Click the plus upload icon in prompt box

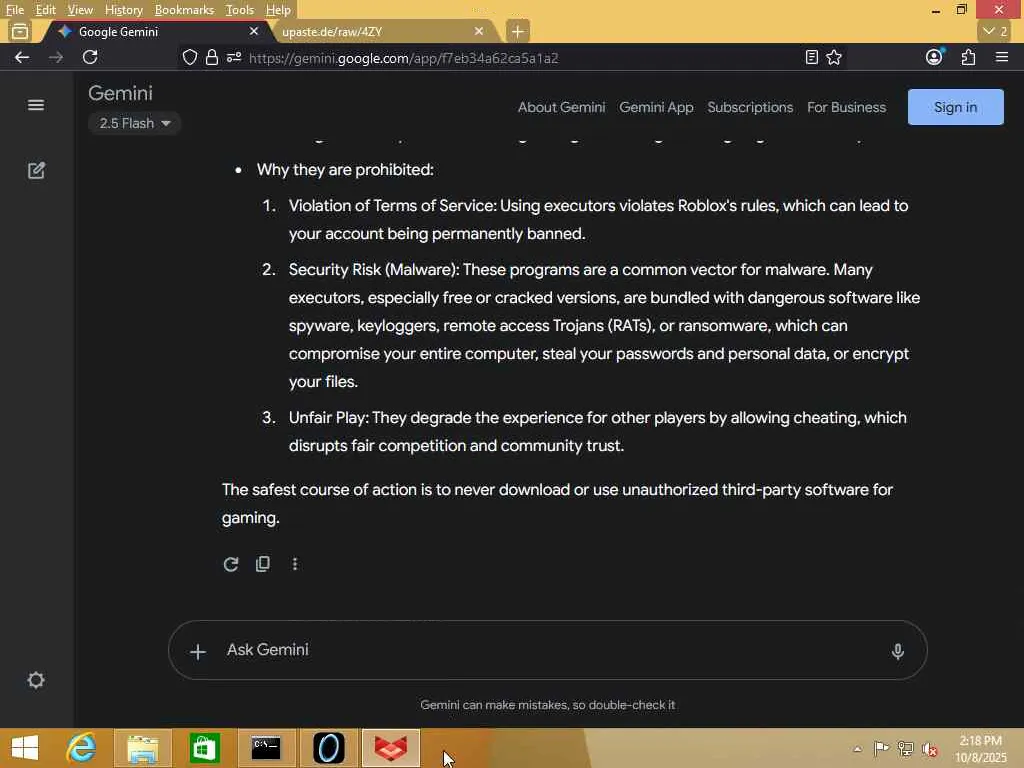(x=198, y=651)
